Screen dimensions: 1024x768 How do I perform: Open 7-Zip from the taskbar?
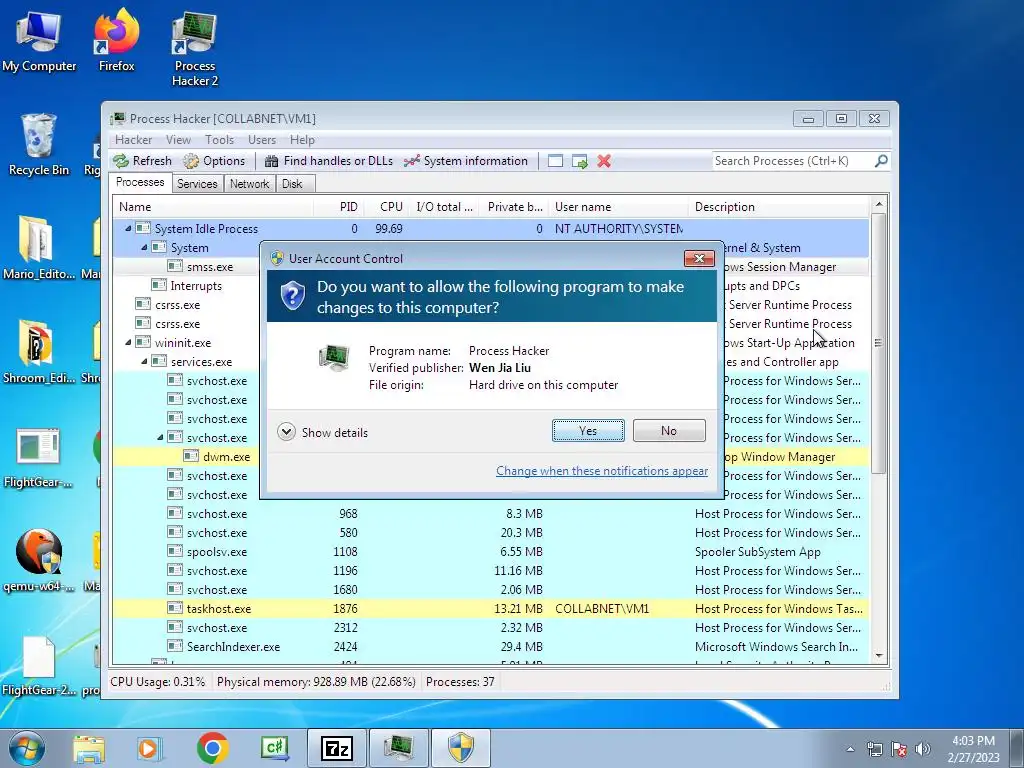click(x=336, y=748)
